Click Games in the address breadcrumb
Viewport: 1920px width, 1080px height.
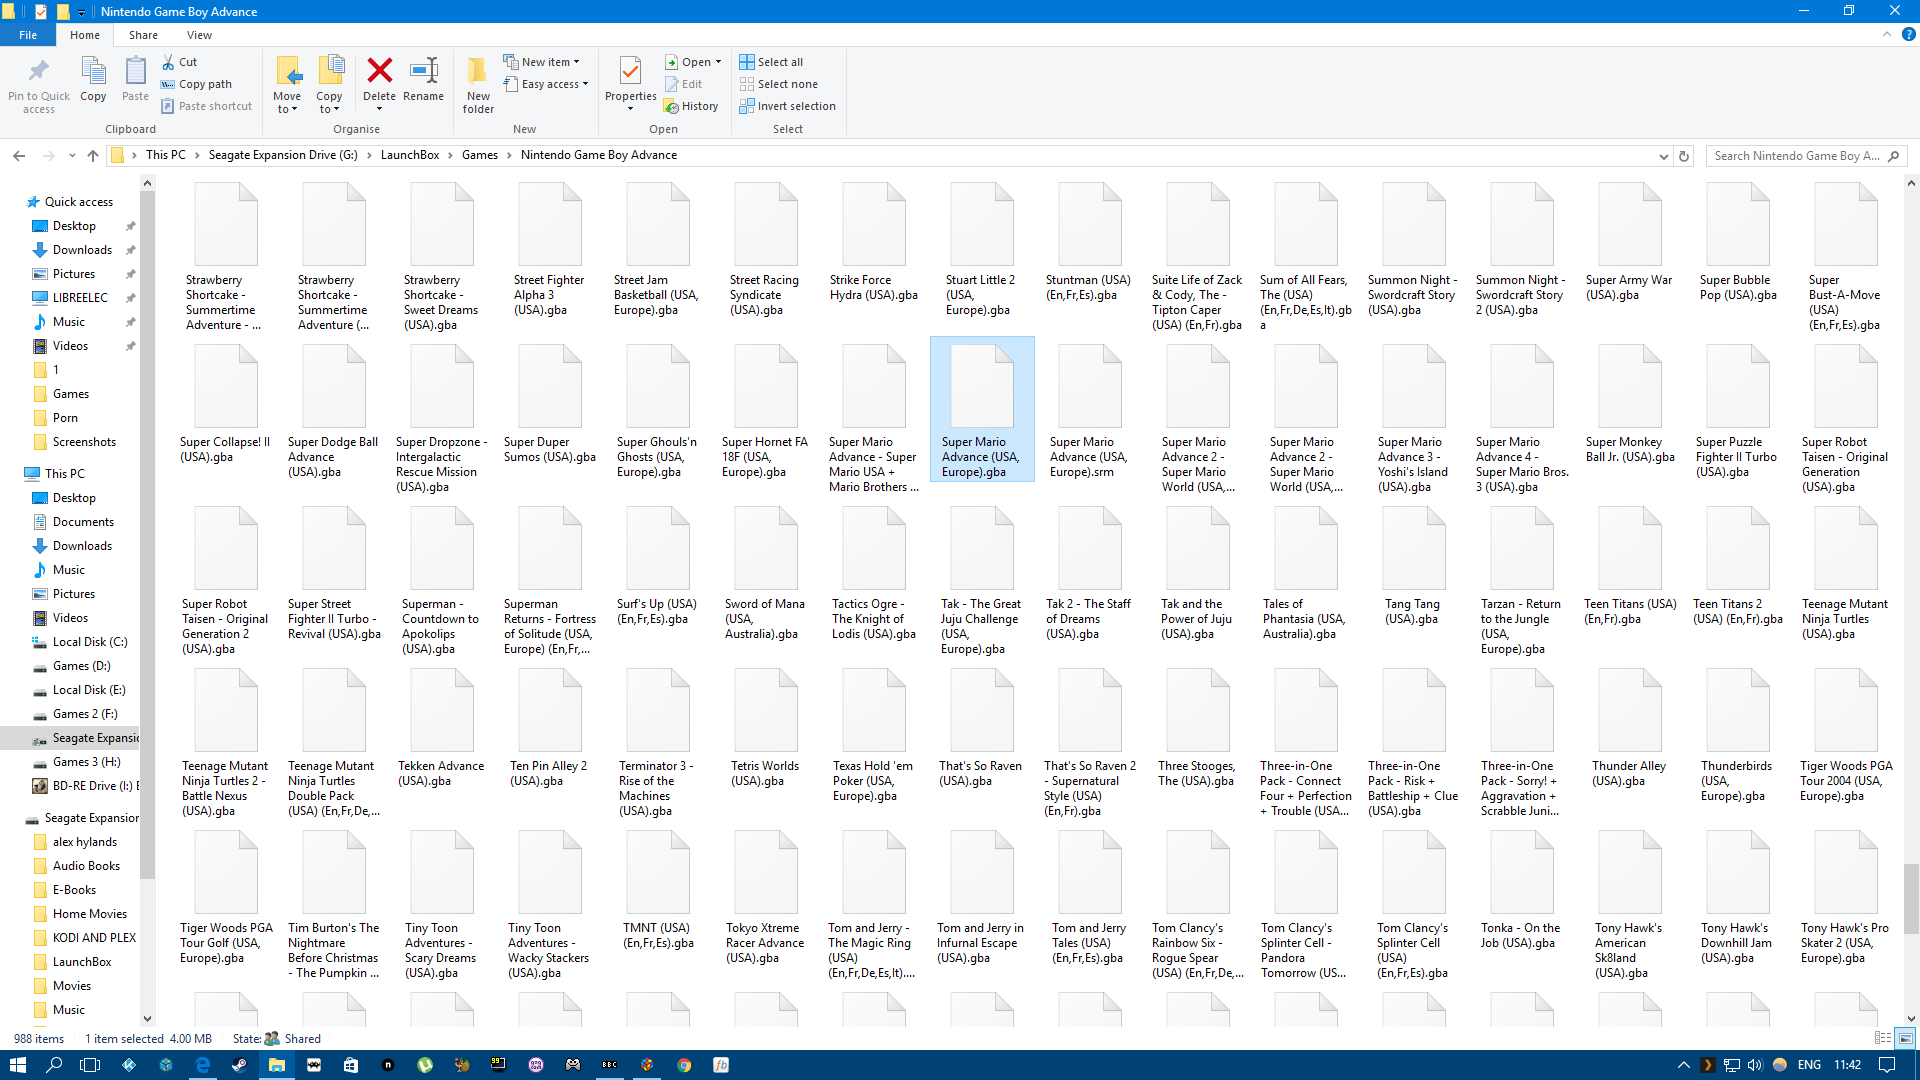[480, 155]
